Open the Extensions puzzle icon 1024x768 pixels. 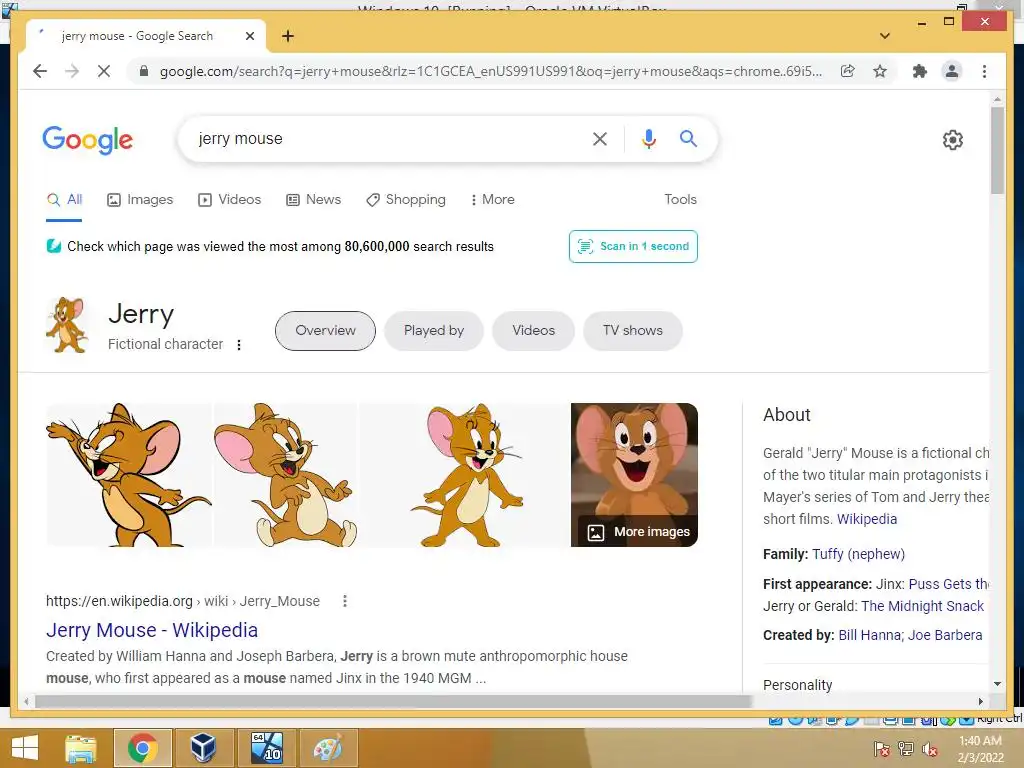(x=920, y=71)
